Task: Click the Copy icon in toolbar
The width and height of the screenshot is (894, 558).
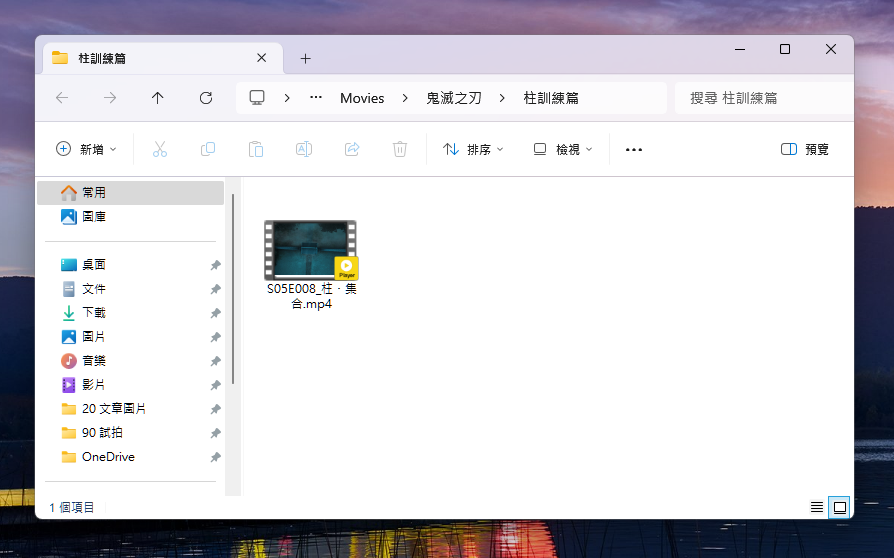Action: (208, 149)
